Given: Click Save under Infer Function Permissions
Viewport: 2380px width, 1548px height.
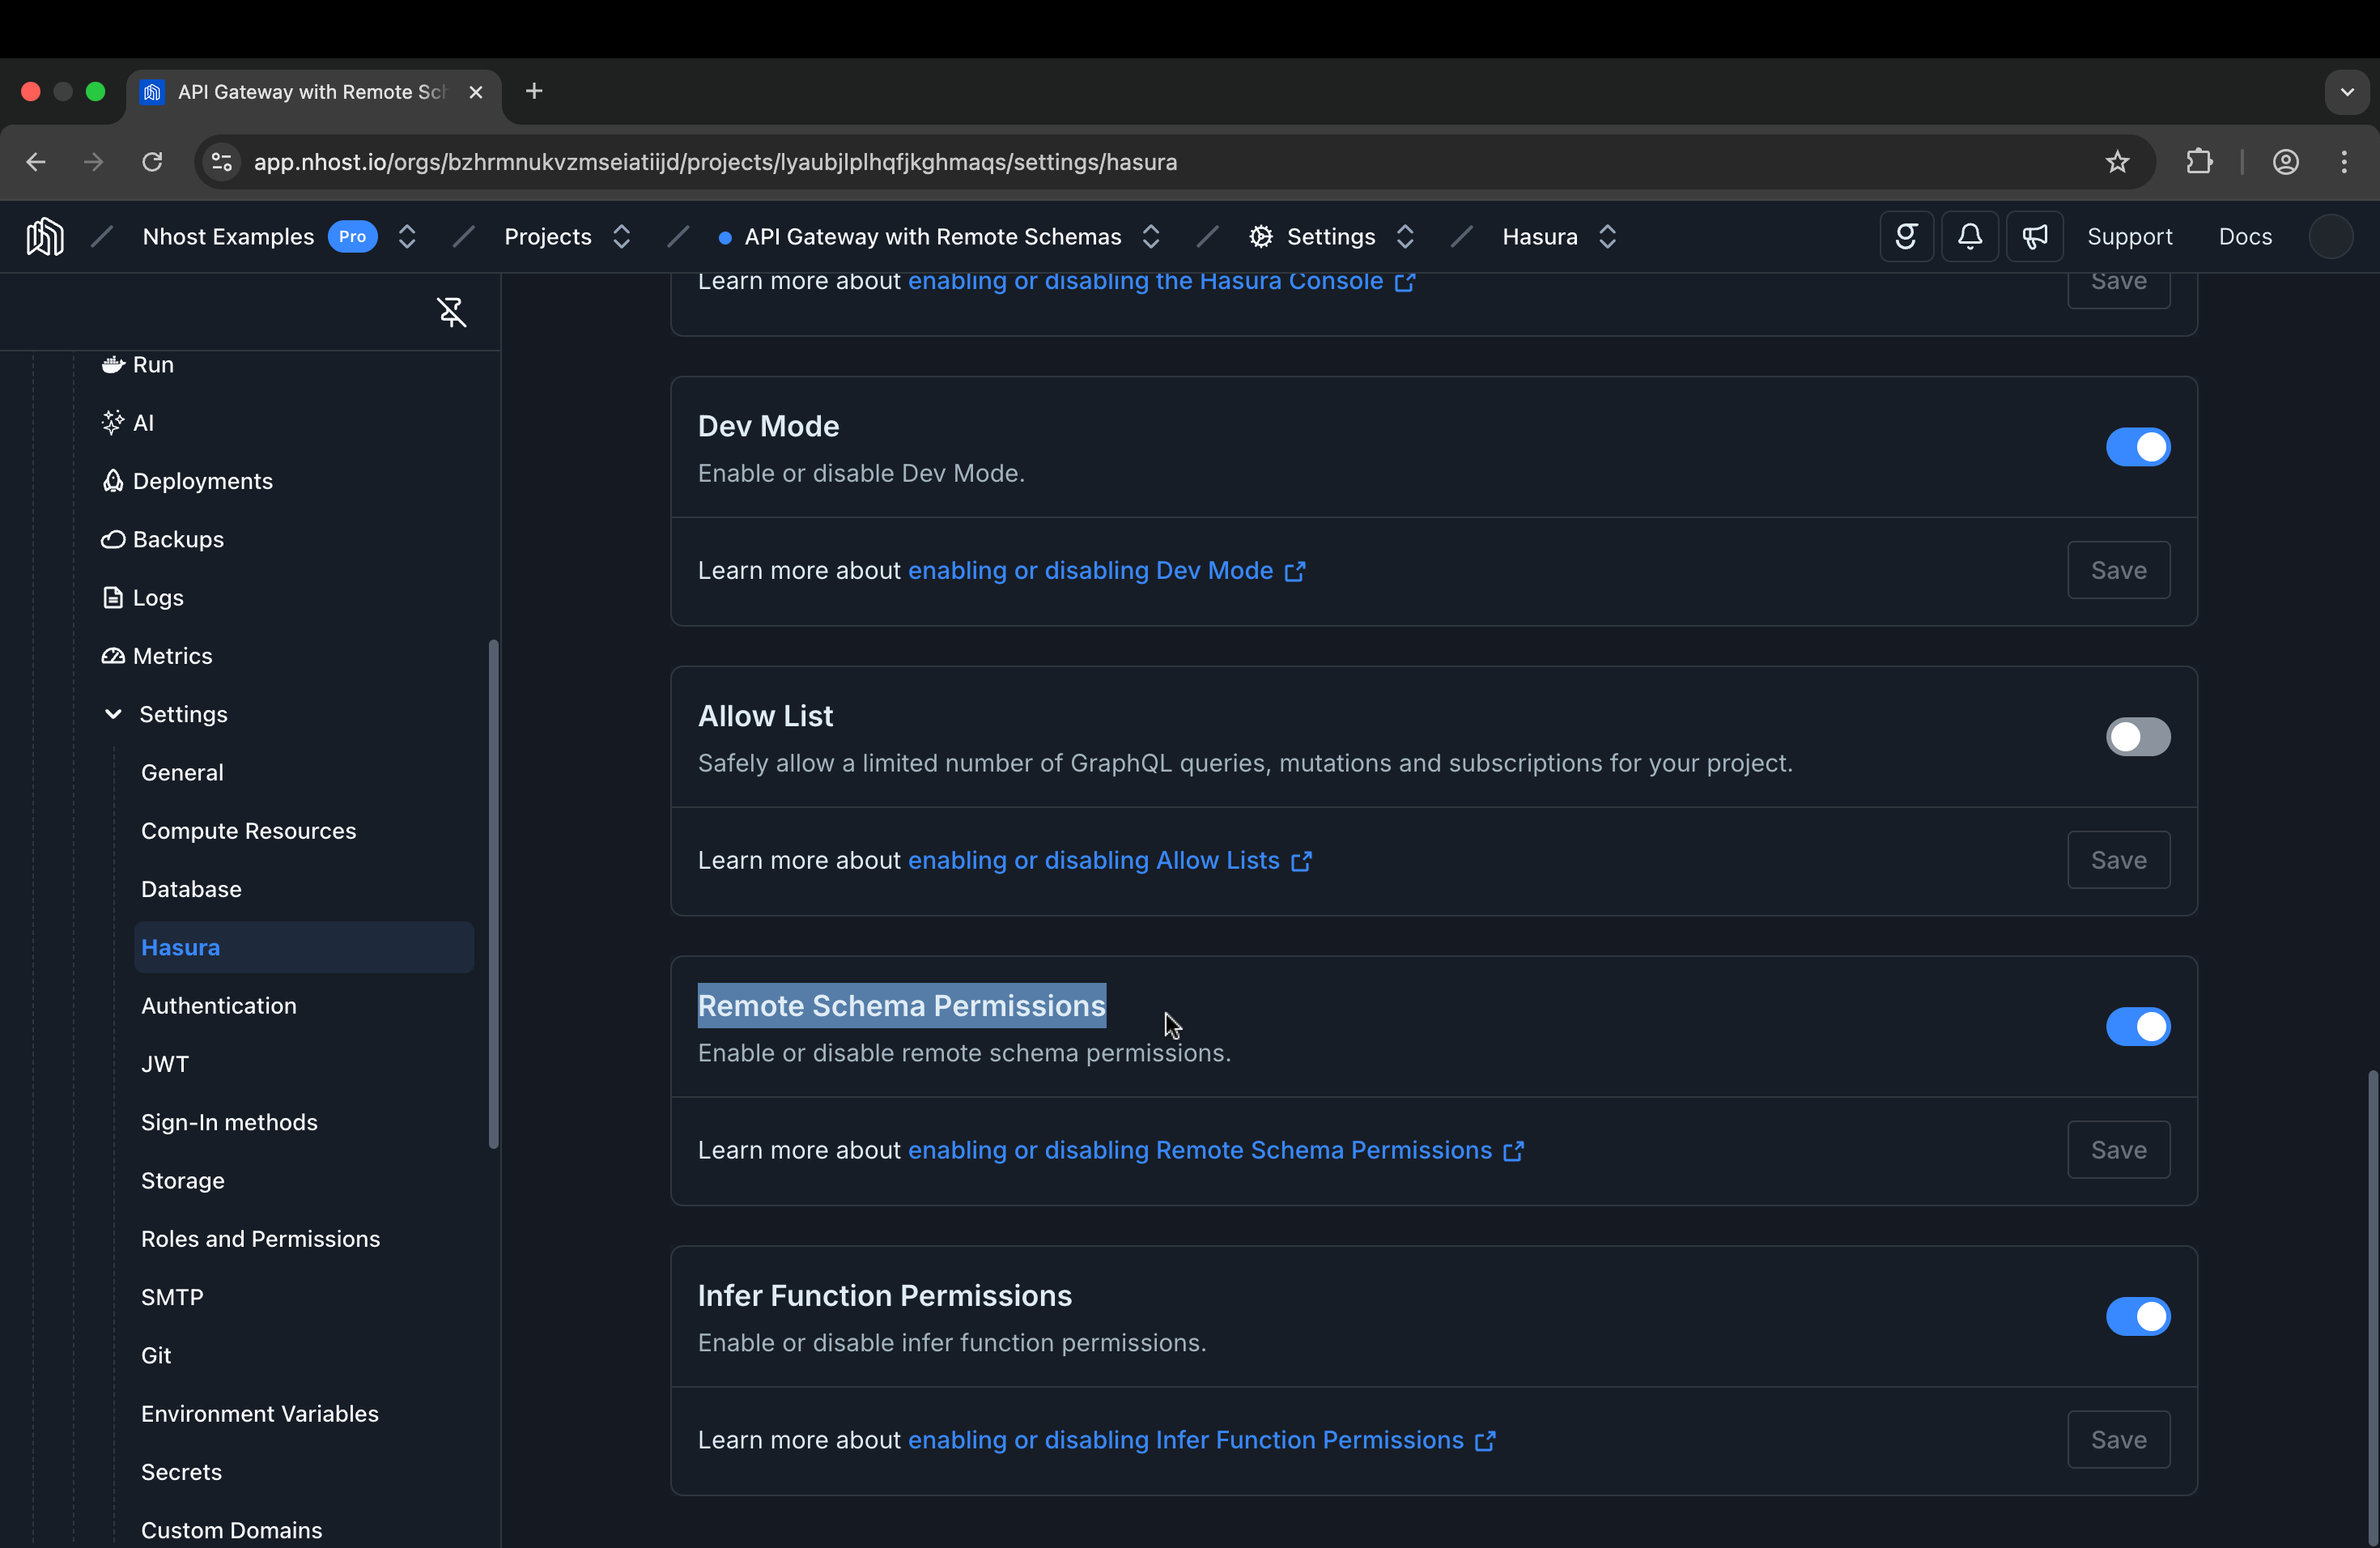Looking at the screenshot, I should pyautogui.click(x=2118, y=1440).
